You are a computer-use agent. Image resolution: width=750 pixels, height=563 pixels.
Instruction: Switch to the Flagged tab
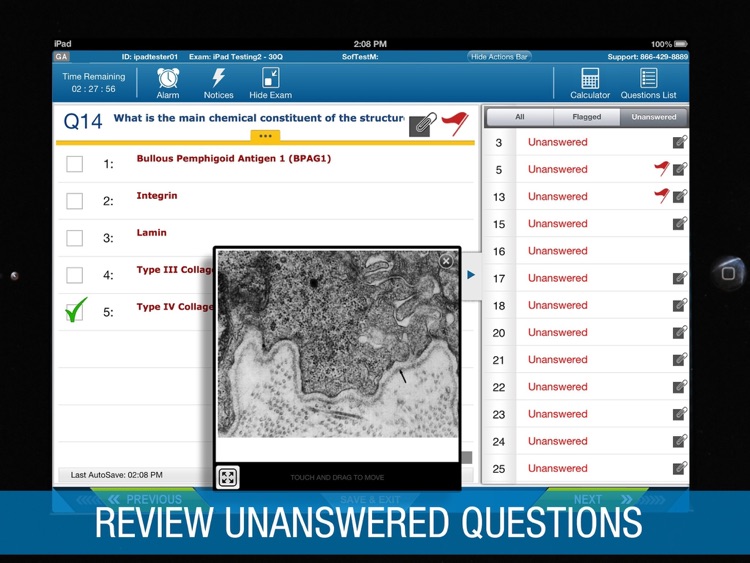pyautogui.click(x=586, y=117)
